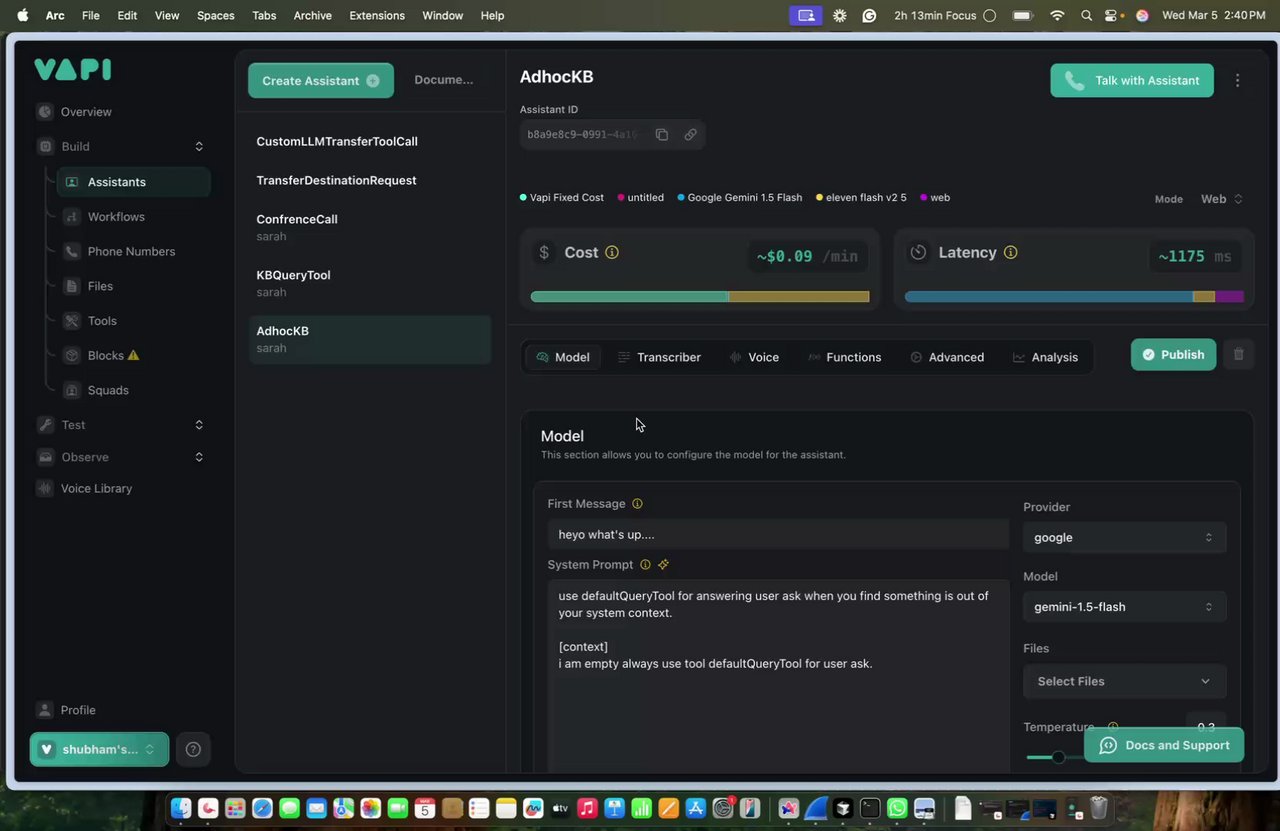The height and width of the screenshot is (831, 1280).
Task: Click Talk with Assistant
Action: click(x=1132, y=80)
